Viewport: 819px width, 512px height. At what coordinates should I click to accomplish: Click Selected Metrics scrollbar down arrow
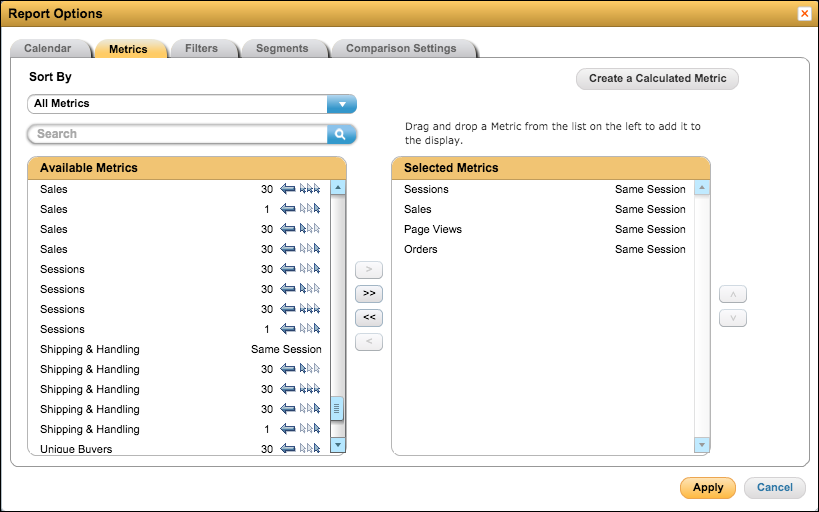[x=702, y=445]
